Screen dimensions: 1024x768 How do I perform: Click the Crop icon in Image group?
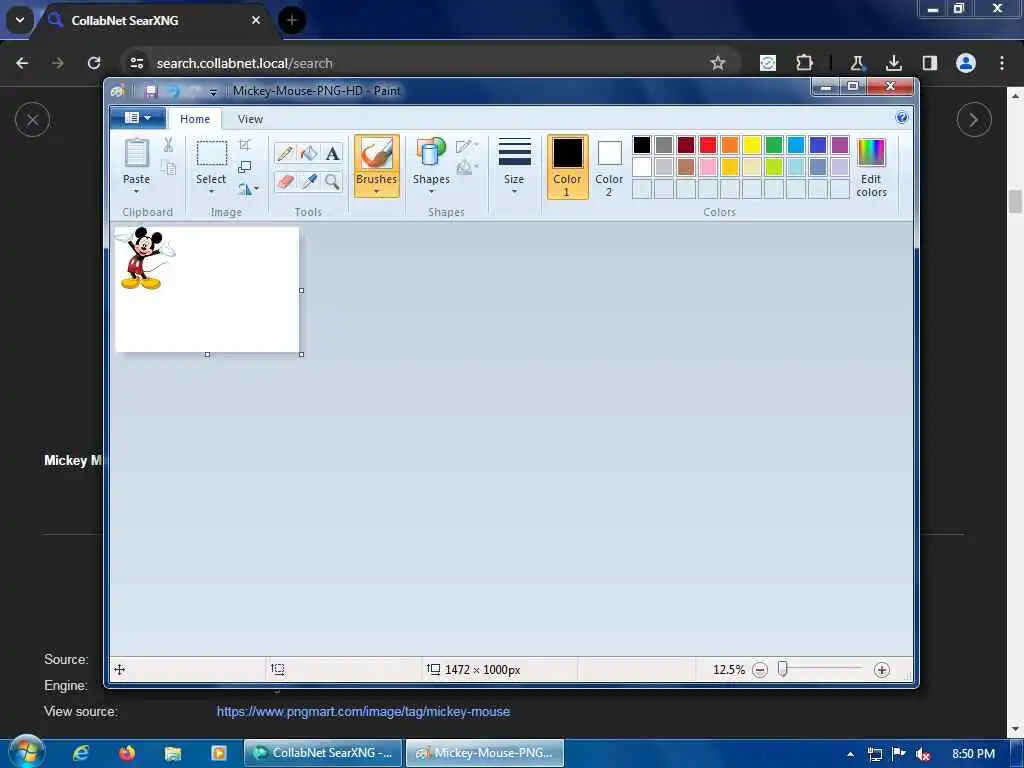[x=245, y=145]
